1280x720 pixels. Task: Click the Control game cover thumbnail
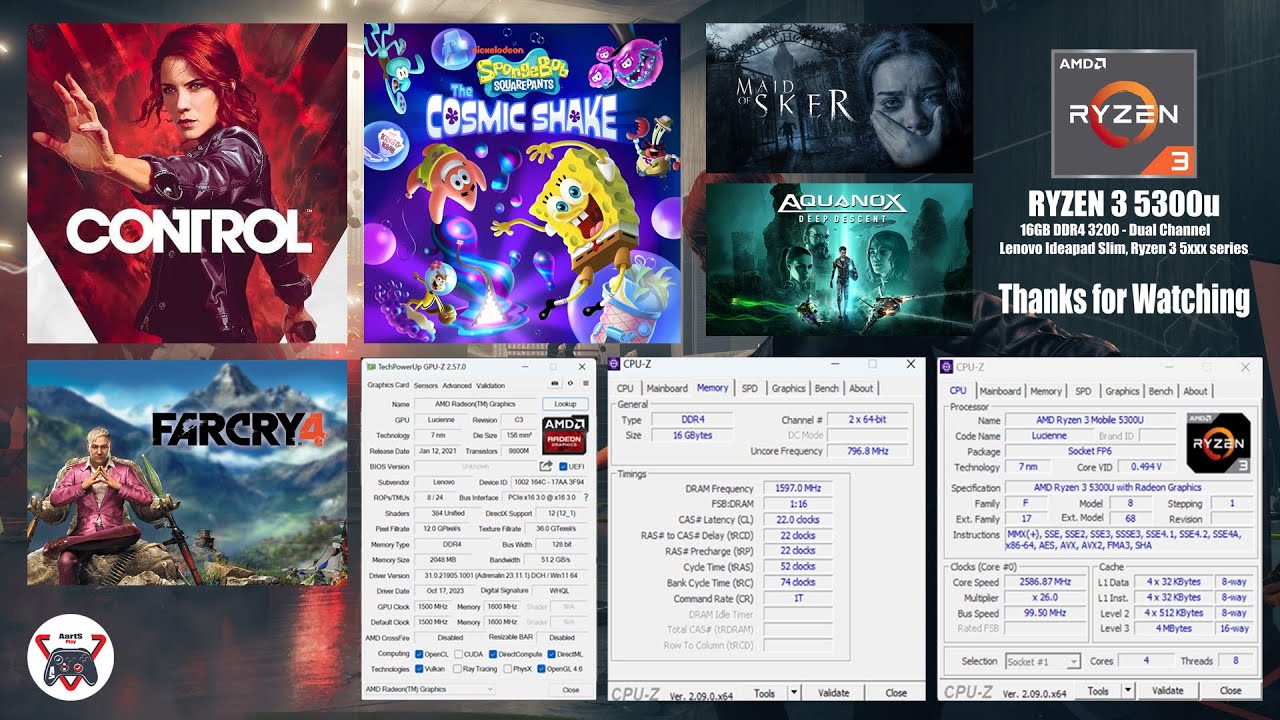[x=187, y=183]
